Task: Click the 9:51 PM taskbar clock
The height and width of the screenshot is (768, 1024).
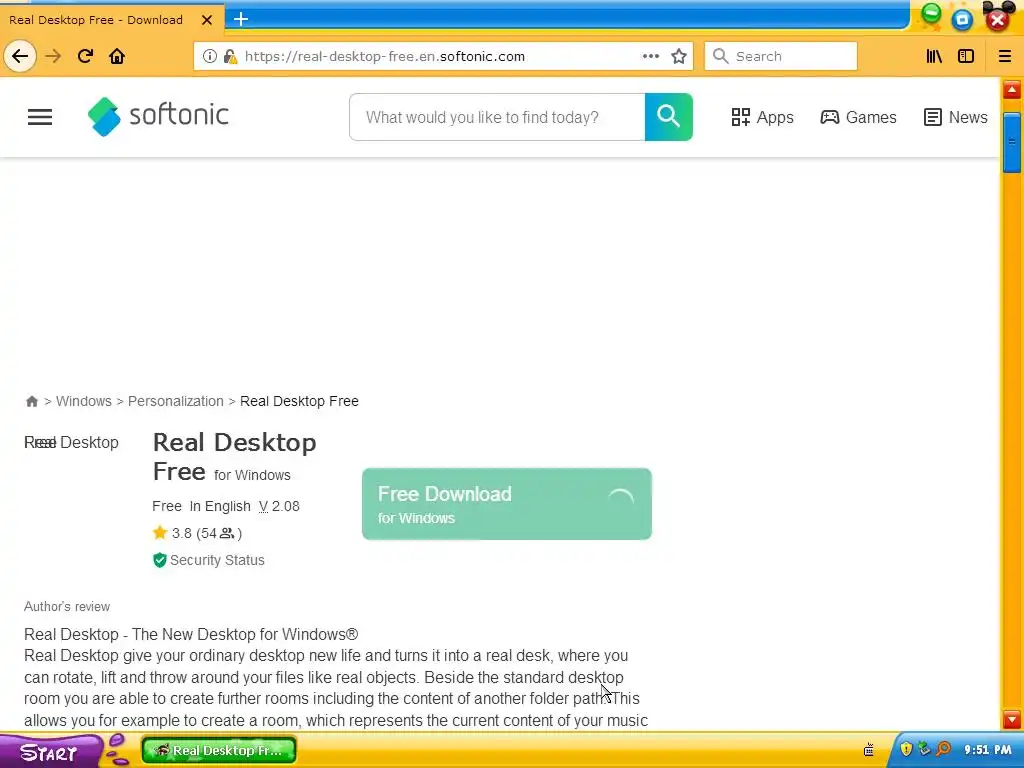Action: point(987,749)
